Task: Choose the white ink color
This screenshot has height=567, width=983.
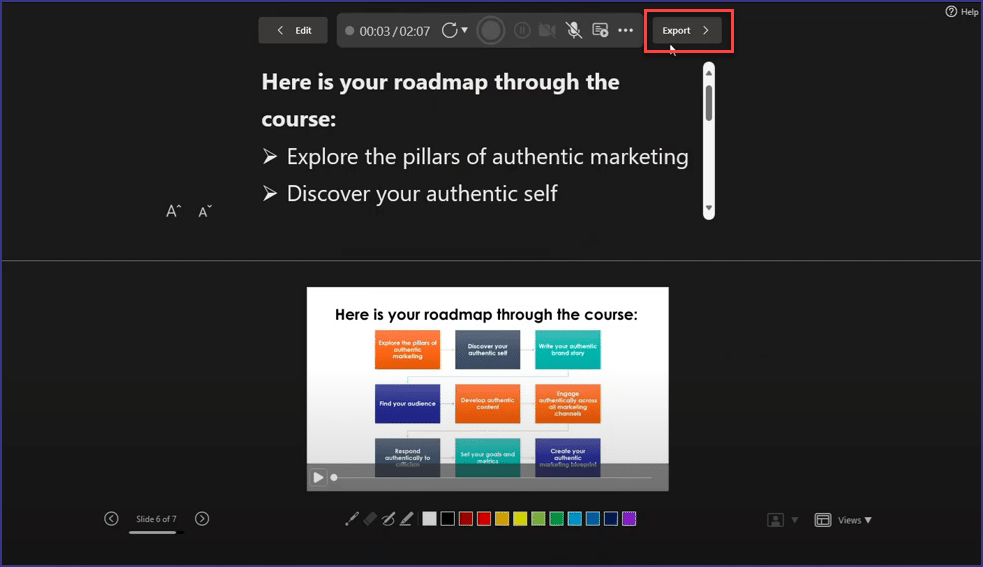Action: click(429, 519)
